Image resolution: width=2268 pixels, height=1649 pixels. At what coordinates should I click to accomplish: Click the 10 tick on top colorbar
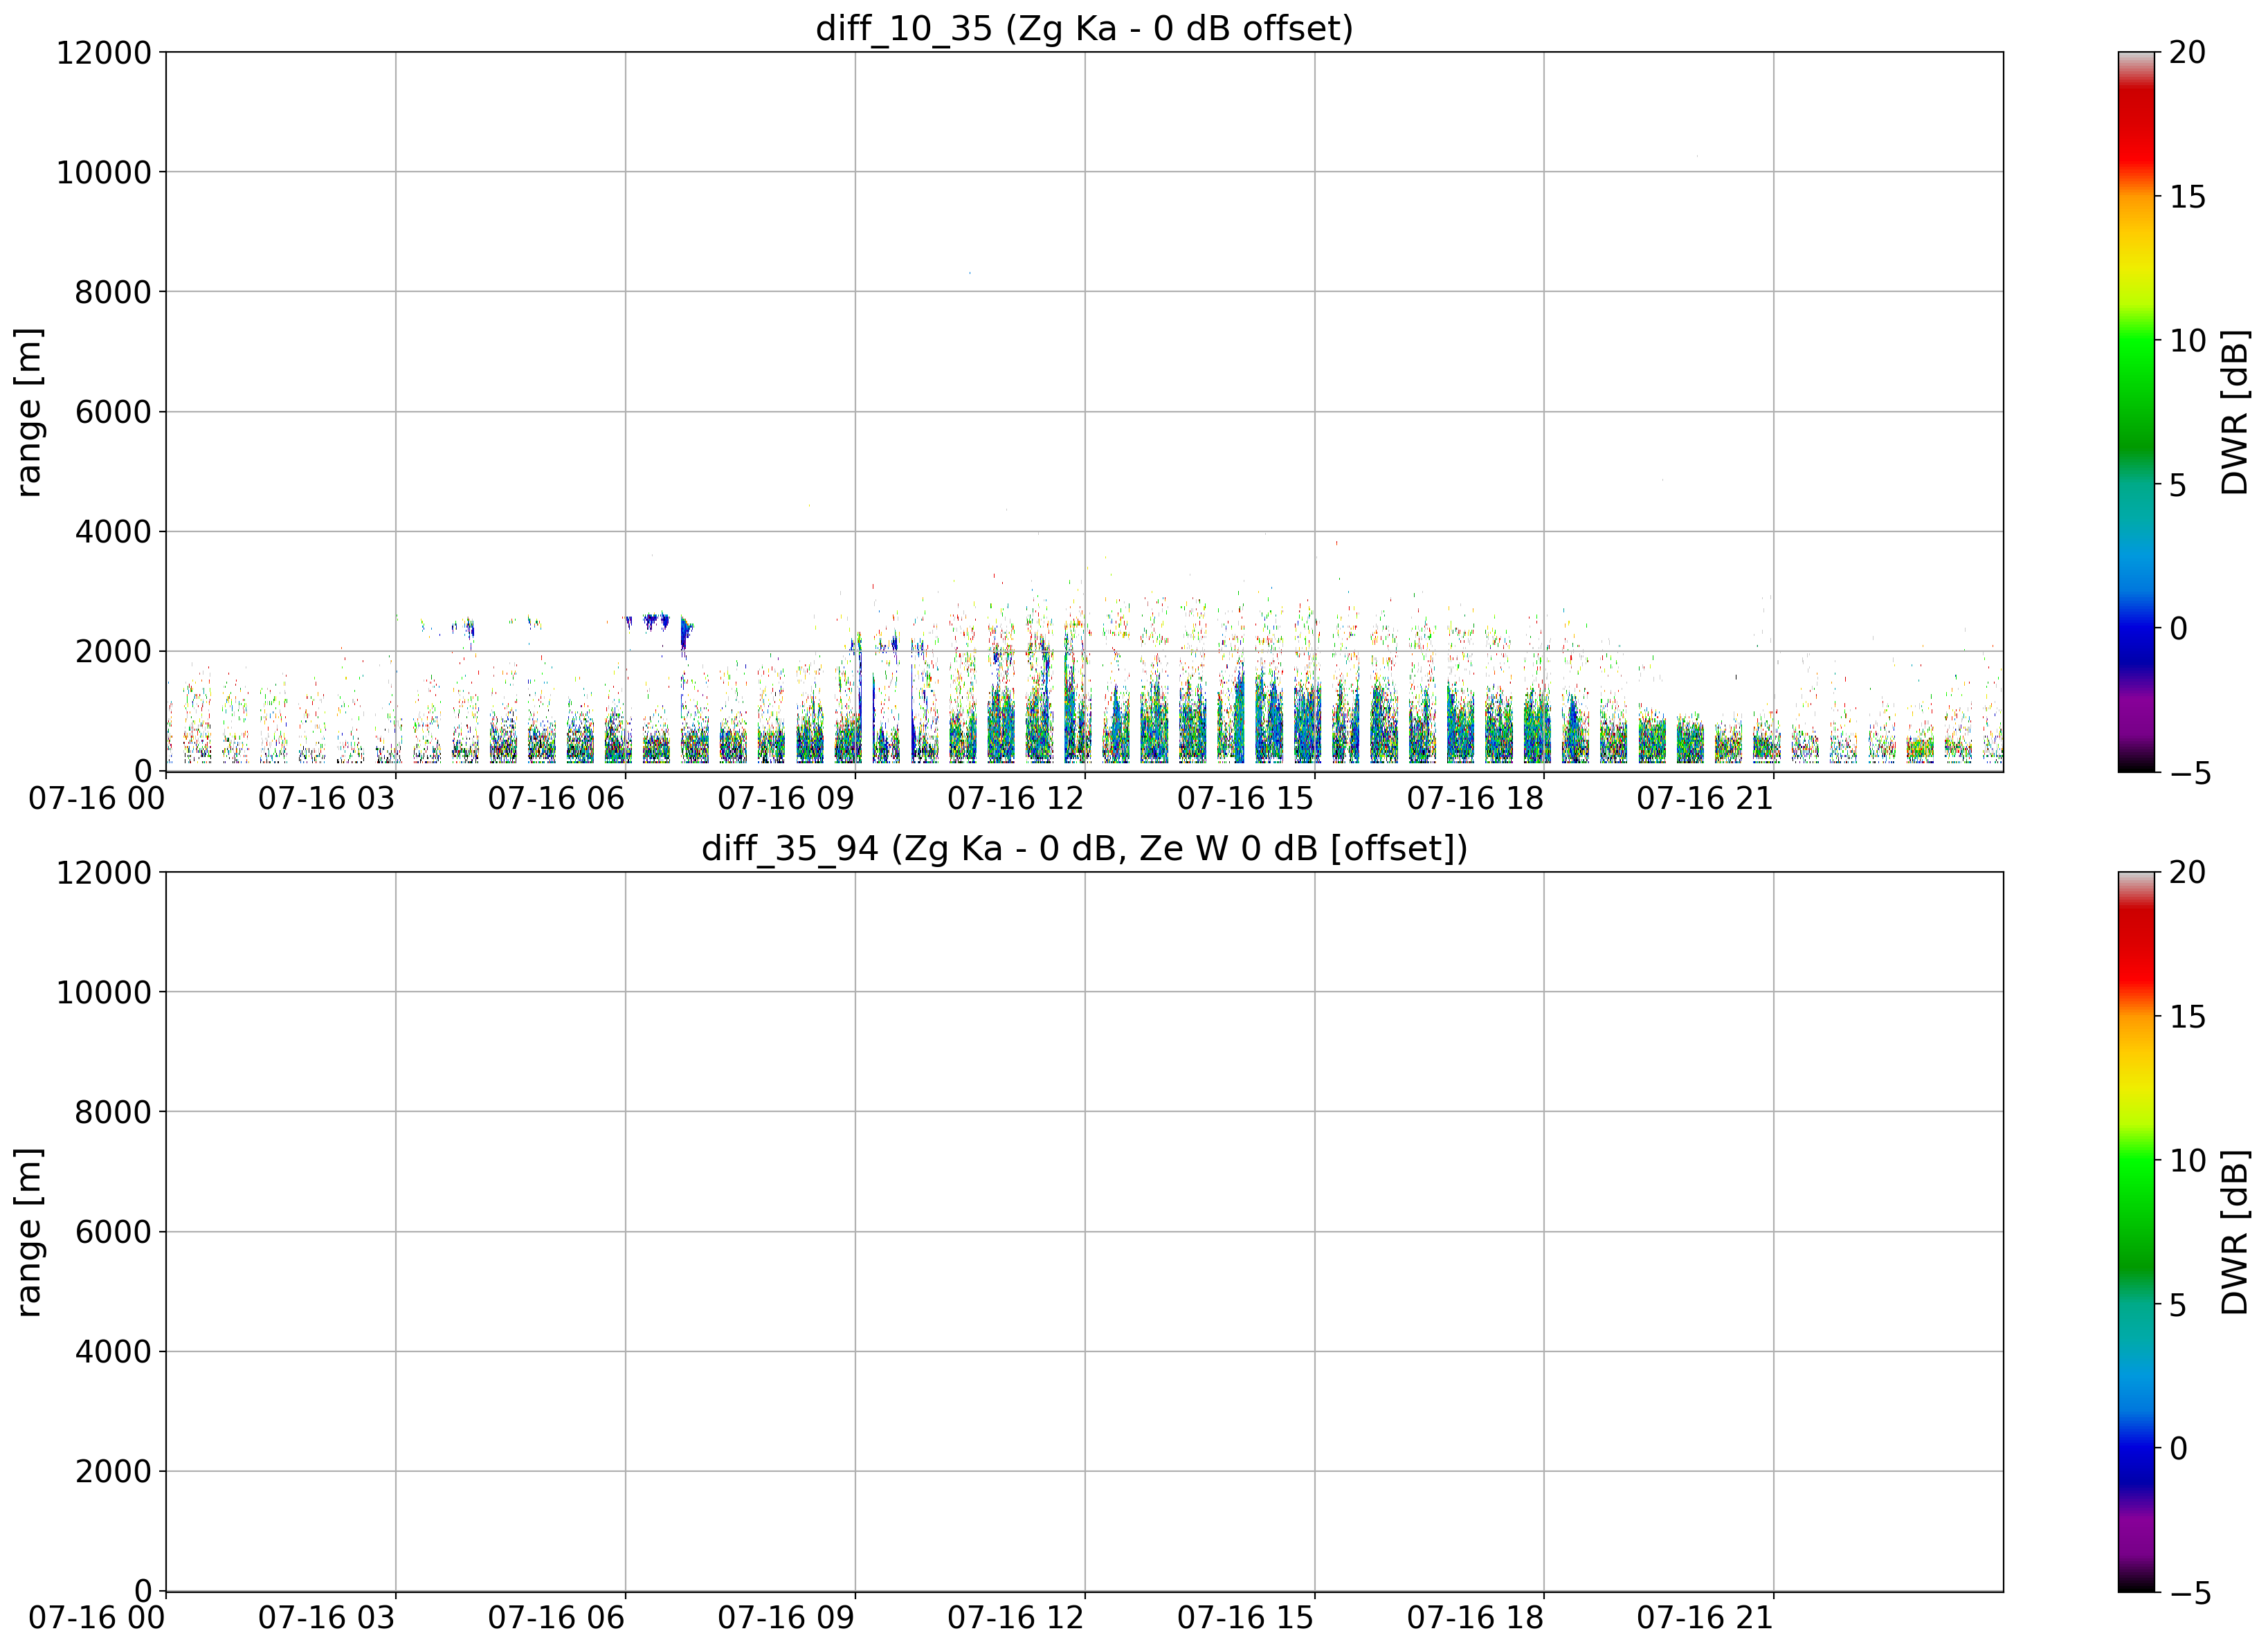point(2187,341)
